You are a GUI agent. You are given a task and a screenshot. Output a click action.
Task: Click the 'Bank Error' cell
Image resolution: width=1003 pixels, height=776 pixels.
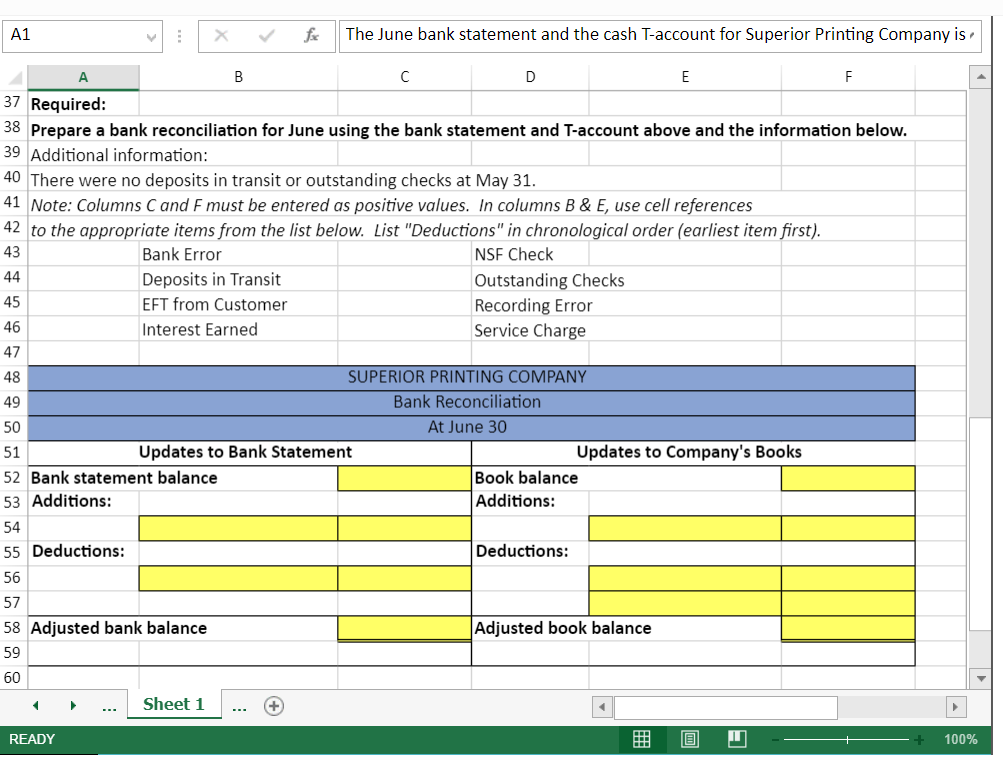[x=238, y=254]
